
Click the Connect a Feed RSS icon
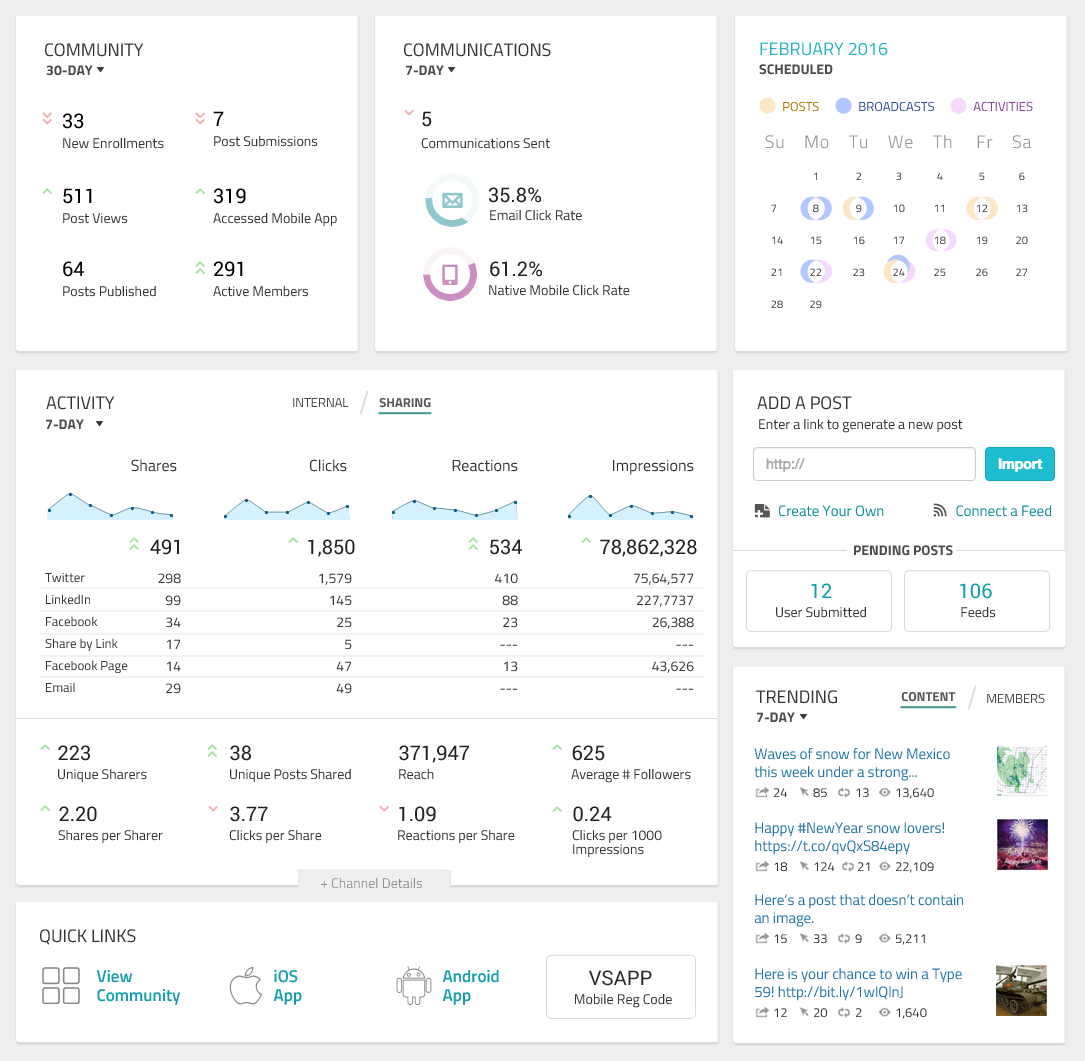pos(939,511)
